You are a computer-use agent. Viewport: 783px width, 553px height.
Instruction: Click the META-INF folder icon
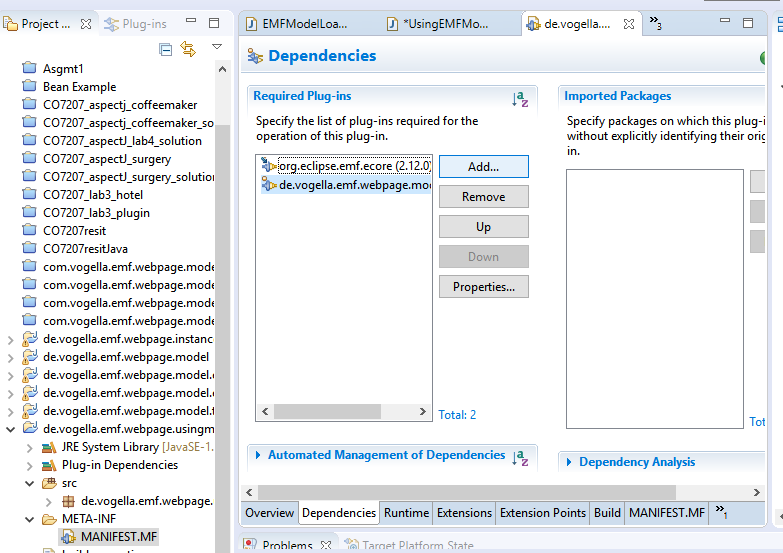(49, 520)
